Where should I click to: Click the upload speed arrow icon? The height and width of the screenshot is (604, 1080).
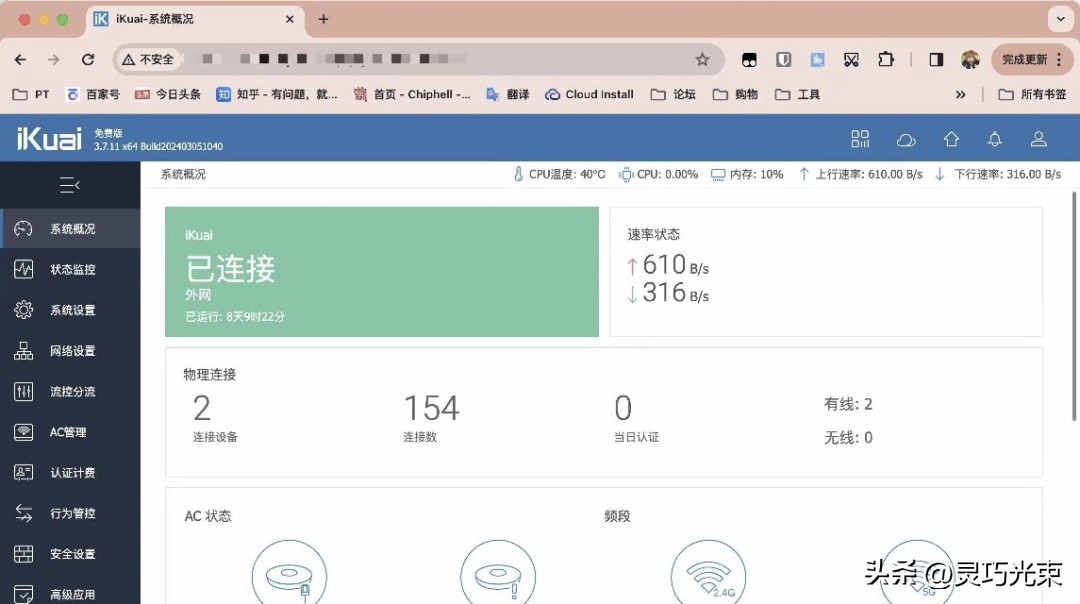click(x=805, y=172)
